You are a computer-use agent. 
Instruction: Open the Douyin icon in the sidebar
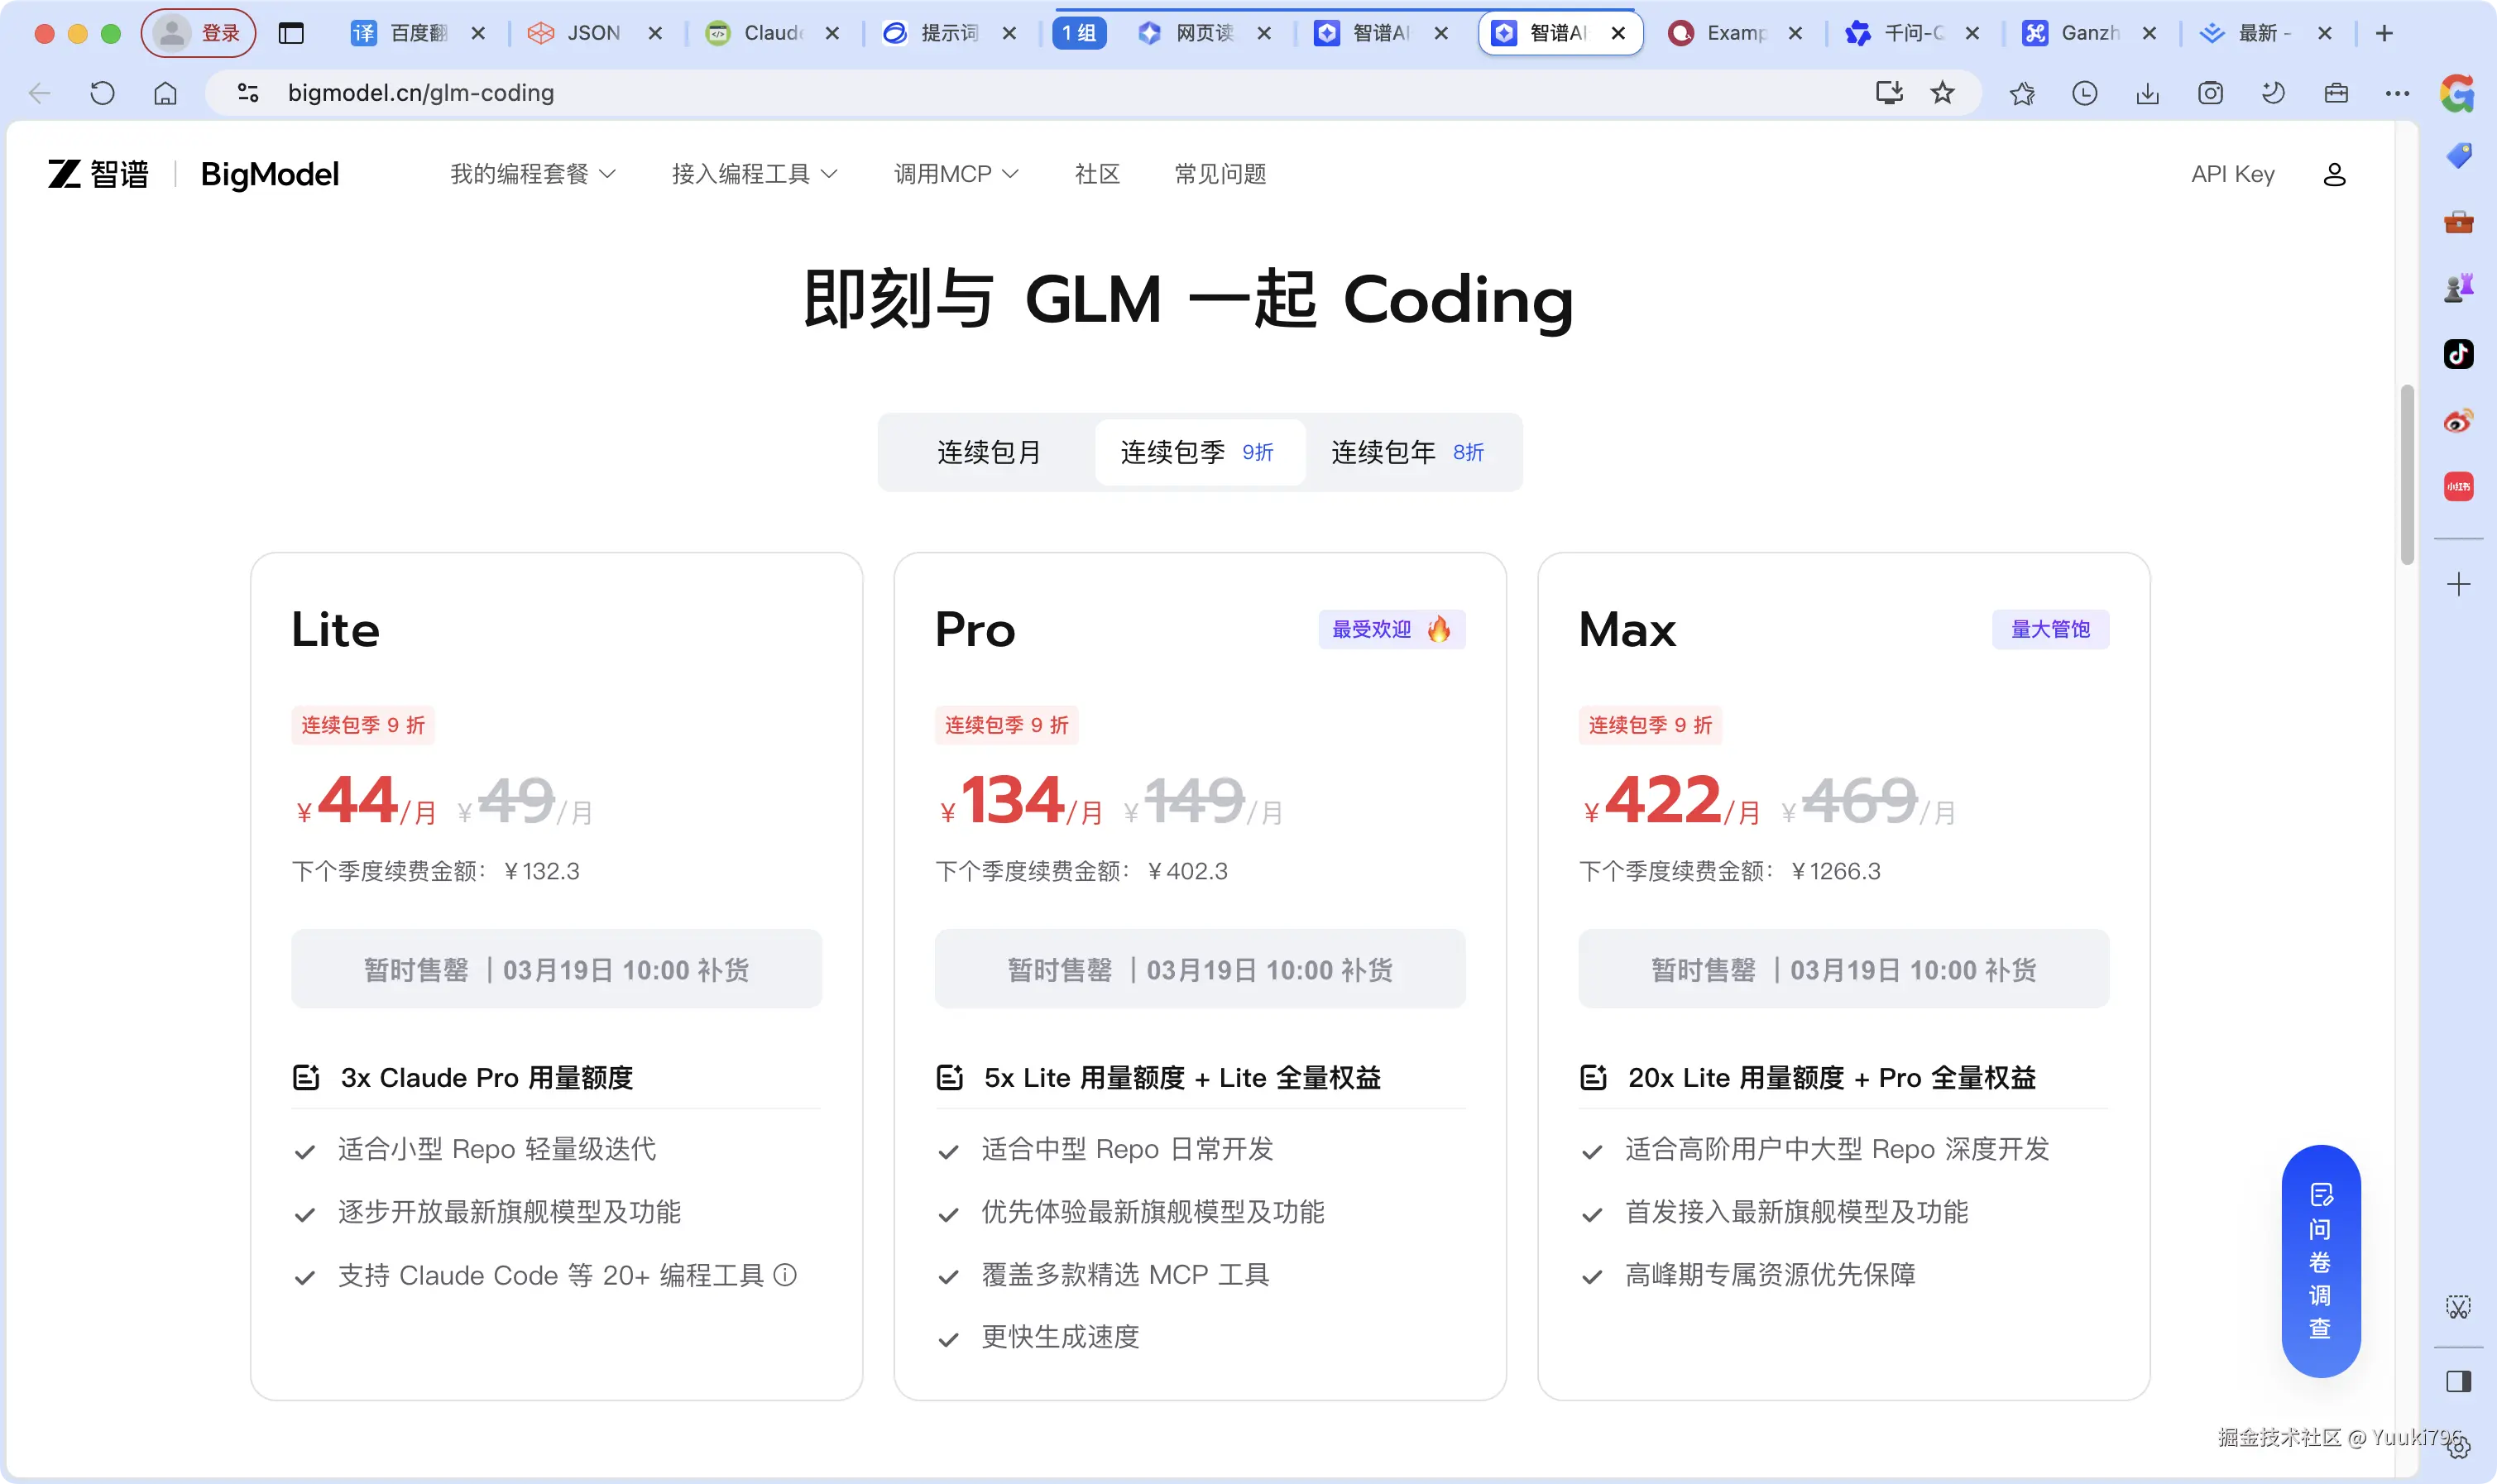click(x=2460, y=353)
